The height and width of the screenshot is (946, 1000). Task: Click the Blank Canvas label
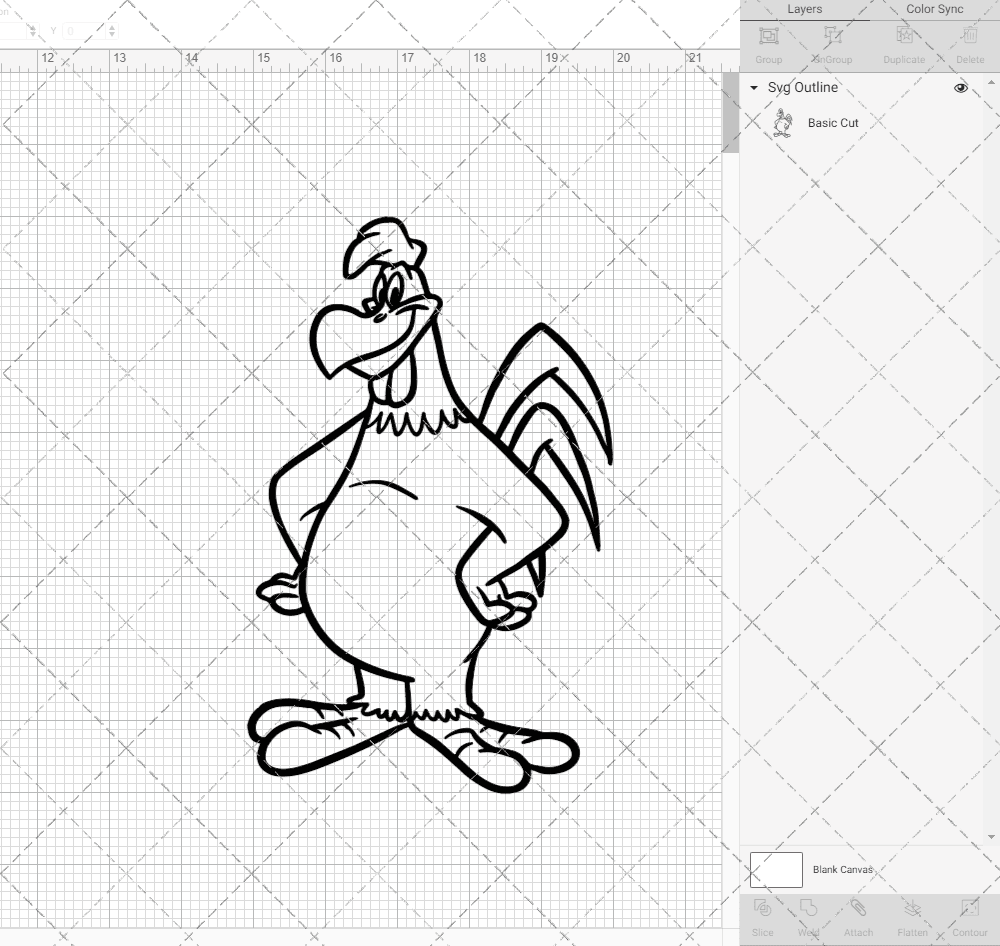[842, 869]
